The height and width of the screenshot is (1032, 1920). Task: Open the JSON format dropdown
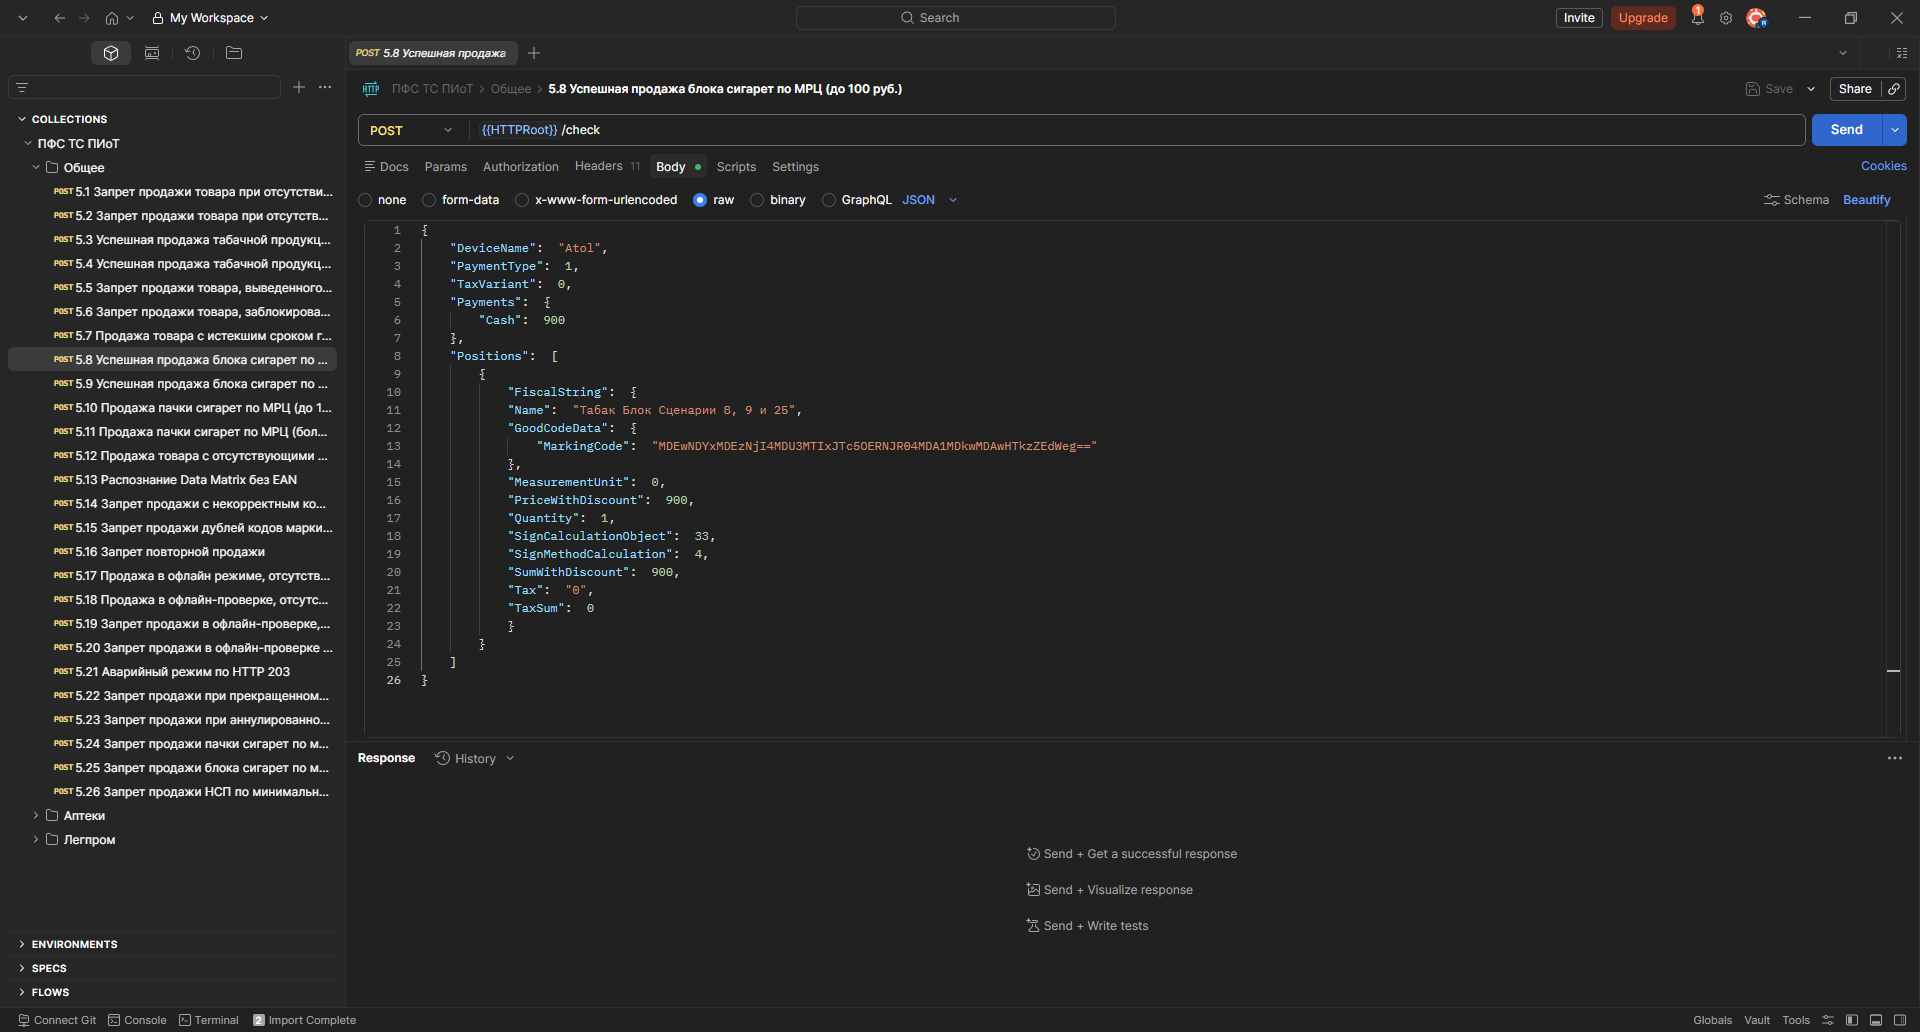click(930, 200)
